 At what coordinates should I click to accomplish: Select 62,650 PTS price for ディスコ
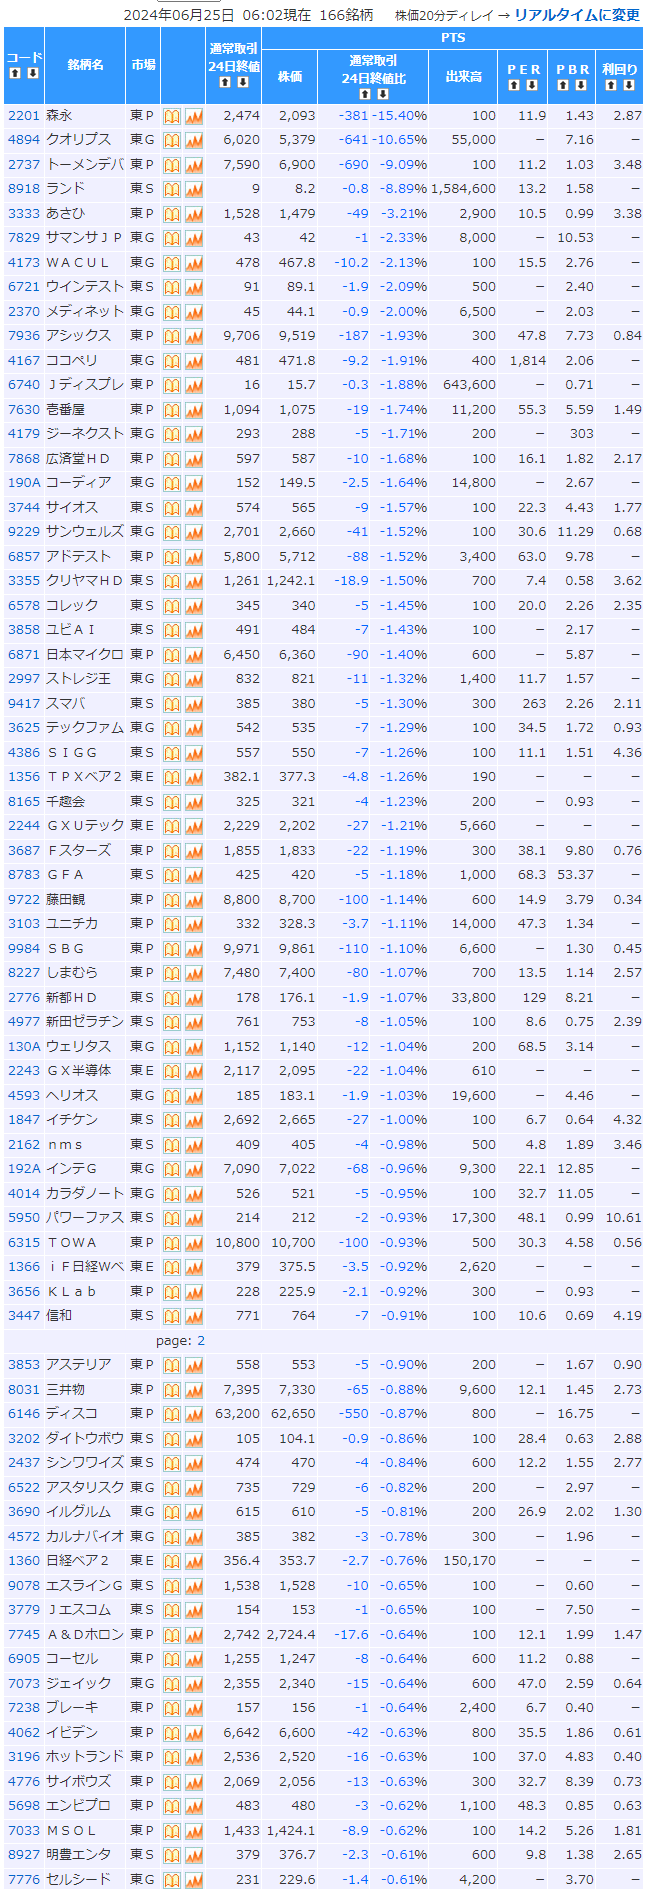[290, 1414]
